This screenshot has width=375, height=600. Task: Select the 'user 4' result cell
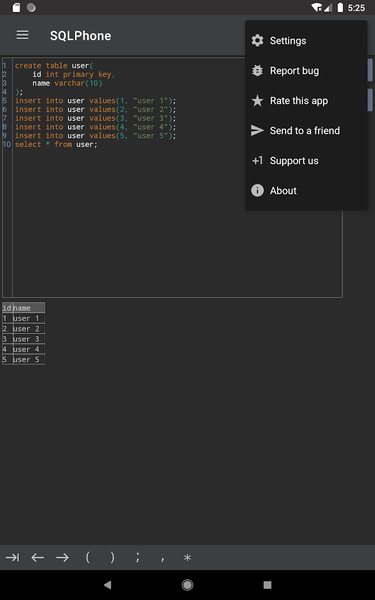tap(29, 349)
